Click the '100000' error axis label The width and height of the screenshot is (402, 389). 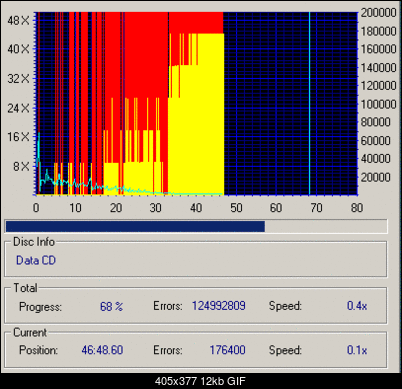(x=379, y=104)
